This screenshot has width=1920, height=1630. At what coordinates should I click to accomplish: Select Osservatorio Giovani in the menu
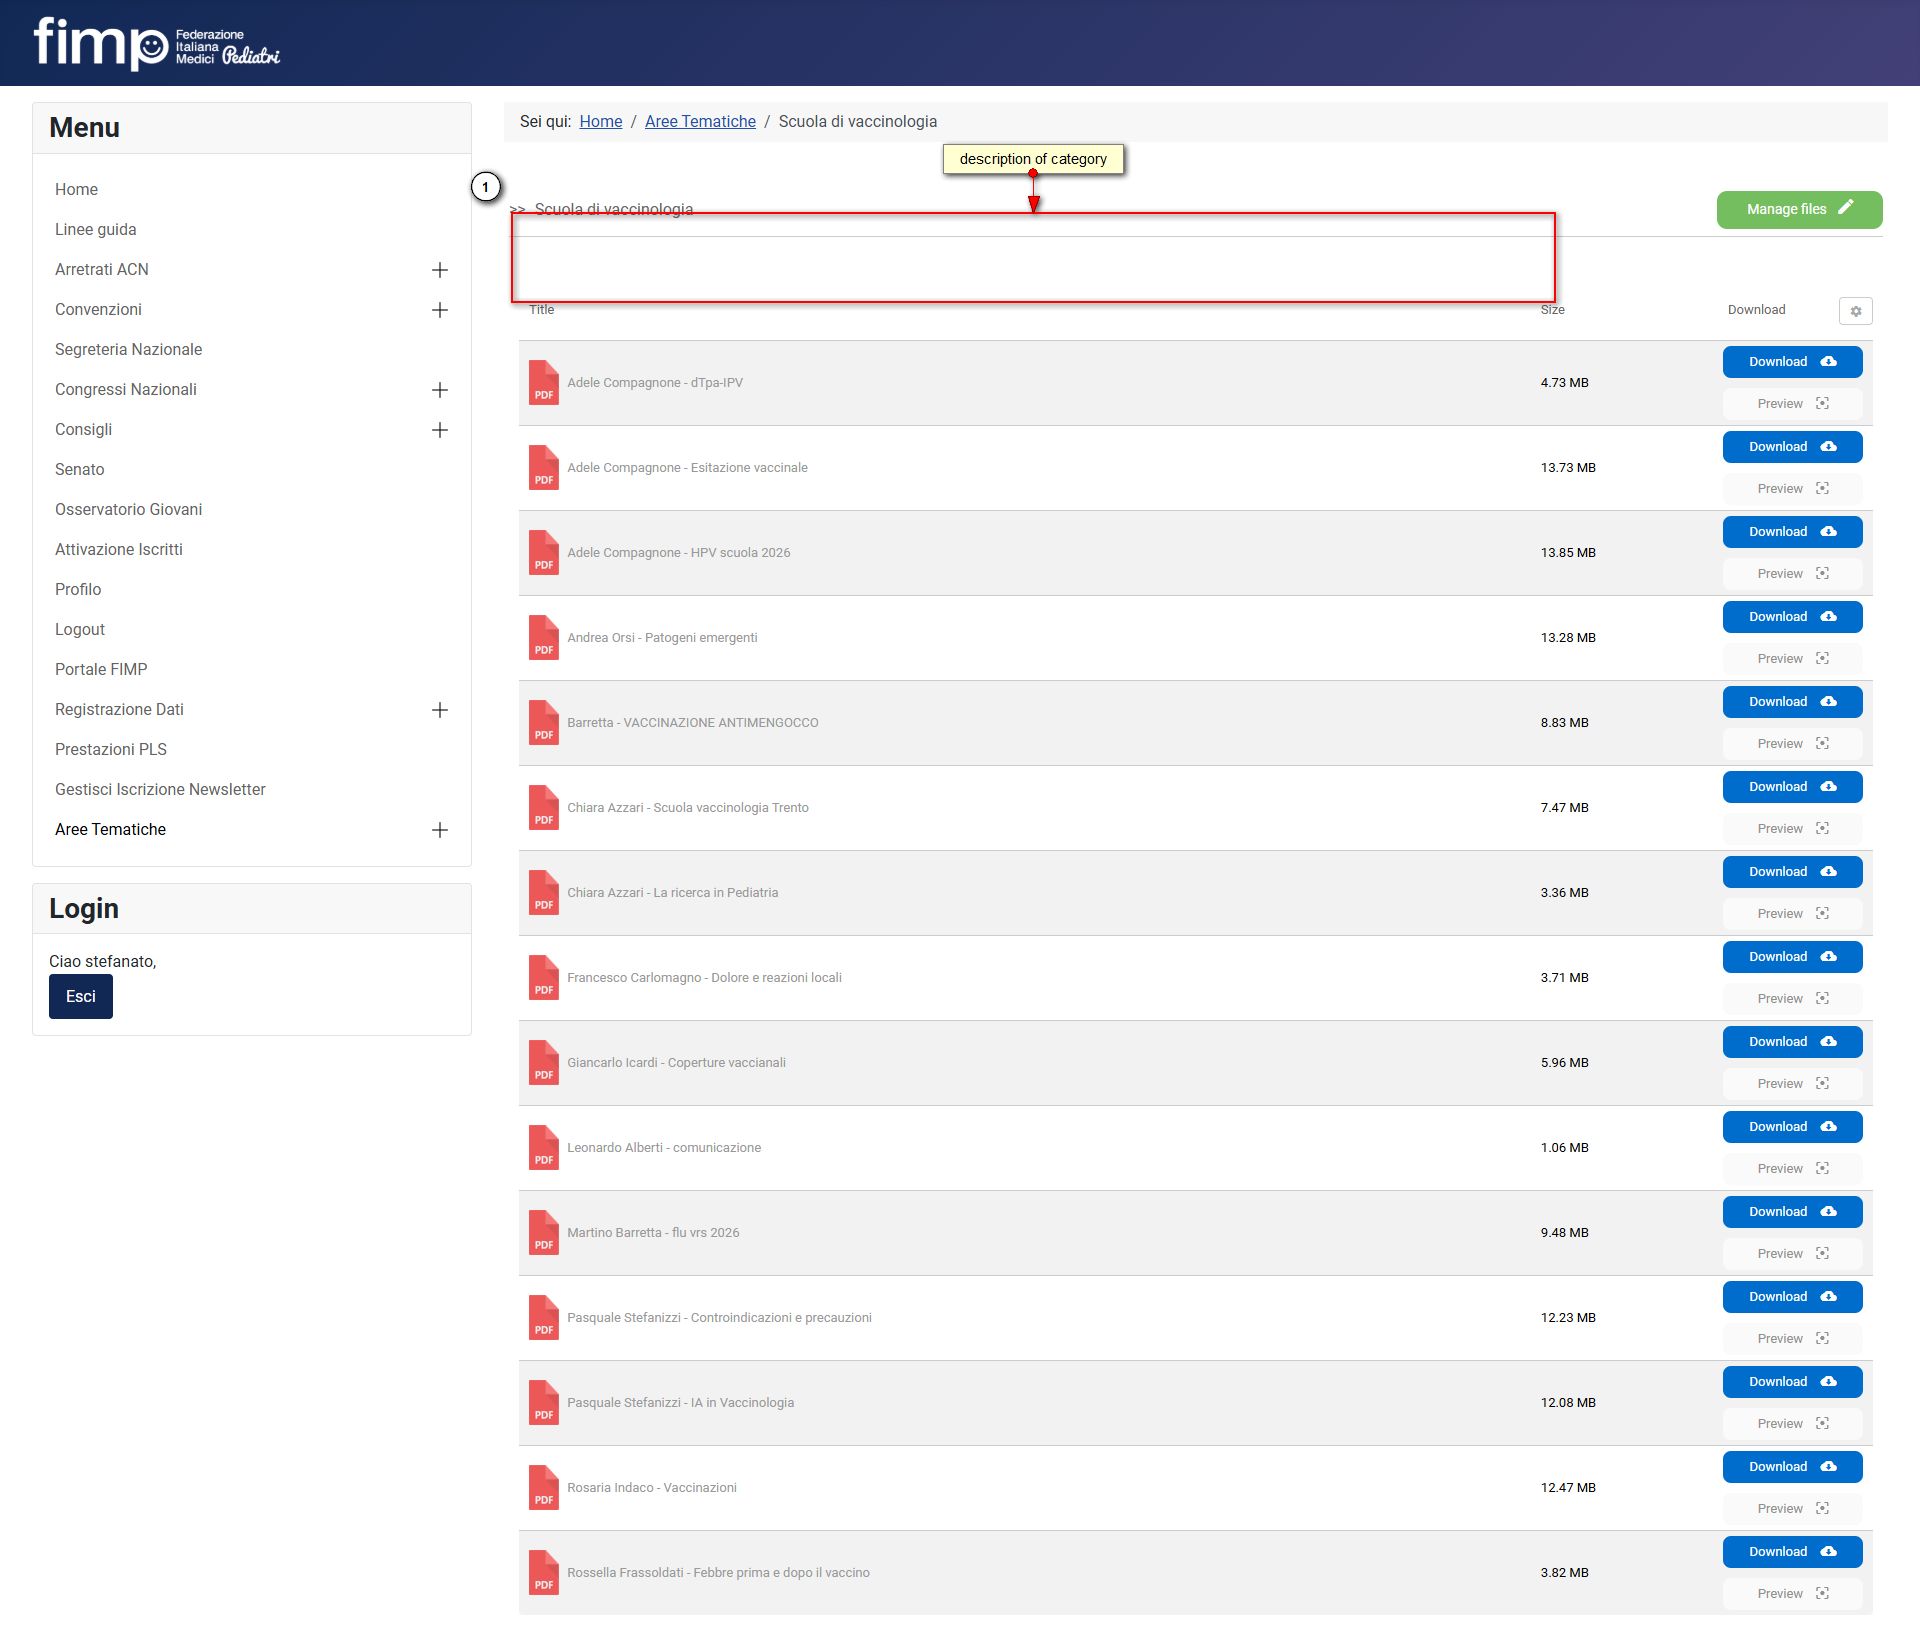(x=129, y=509)
